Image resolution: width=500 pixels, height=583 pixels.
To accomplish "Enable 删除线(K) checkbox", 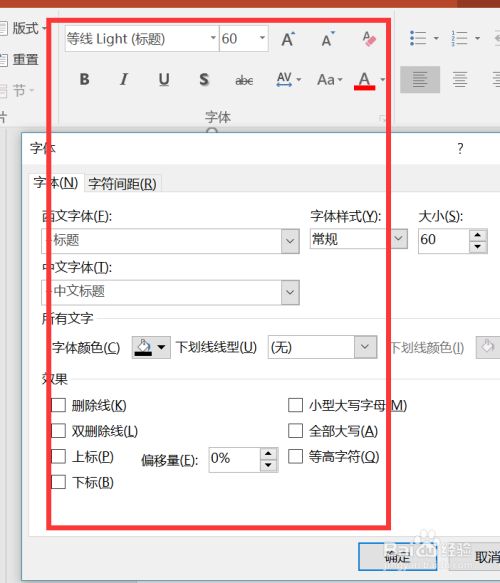I will point(58,405).
